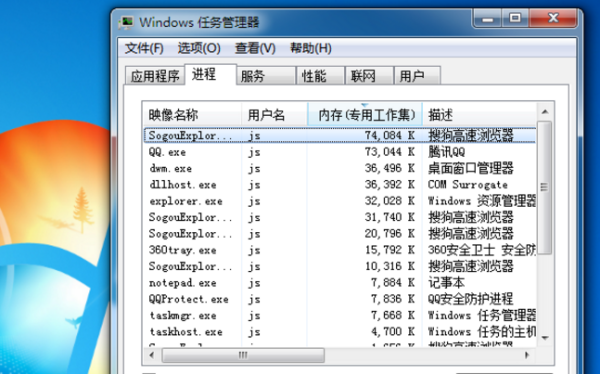
Task: Click the 记事本 description cell
Action: pos(446,283)
